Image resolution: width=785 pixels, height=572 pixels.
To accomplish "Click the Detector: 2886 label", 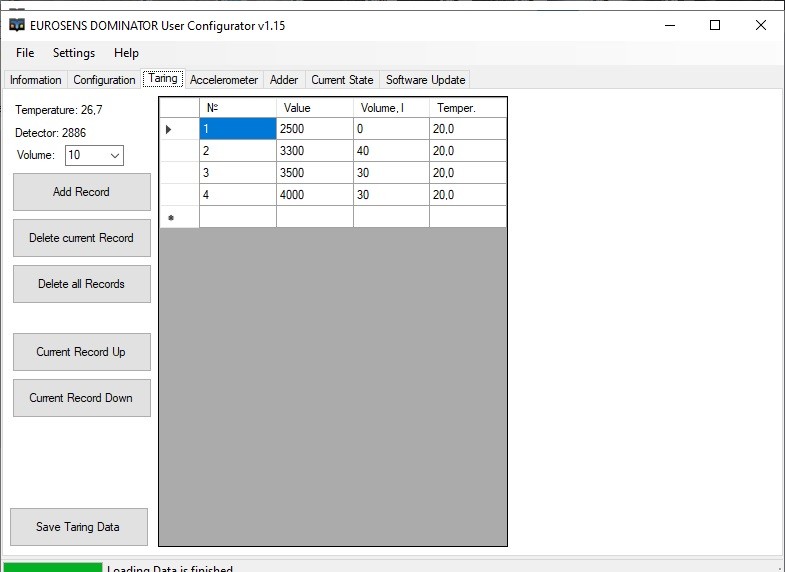I will (51, 133).
